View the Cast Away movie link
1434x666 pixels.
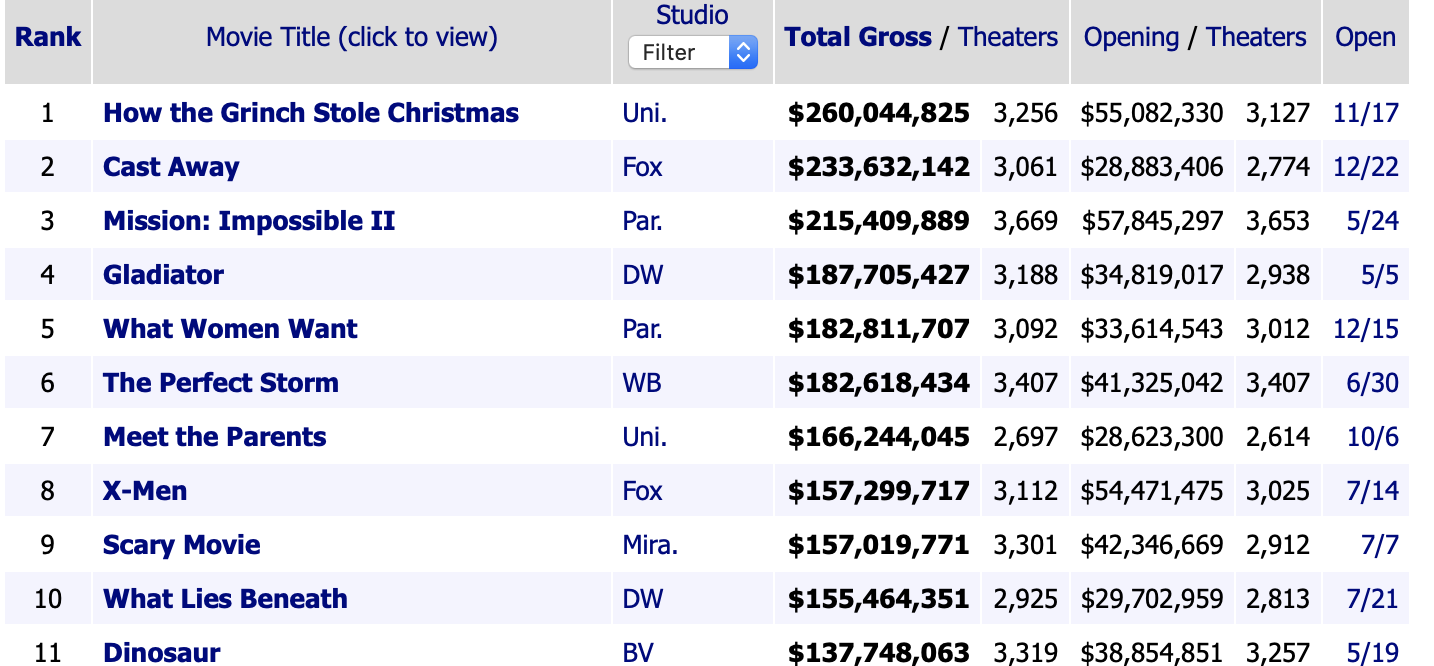click(x=171, y=167)
